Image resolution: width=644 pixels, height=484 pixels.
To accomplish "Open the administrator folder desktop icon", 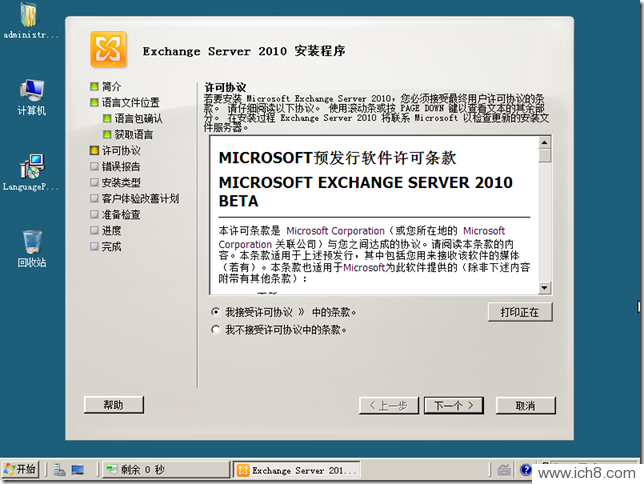I will (29, 21).
